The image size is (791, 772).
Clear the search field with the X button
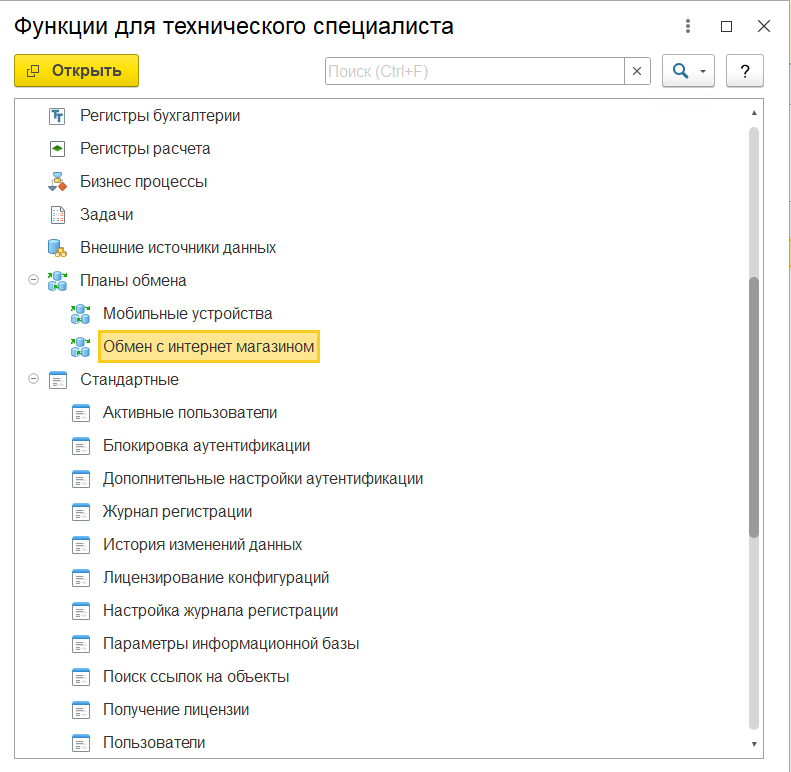pos(637,71)
